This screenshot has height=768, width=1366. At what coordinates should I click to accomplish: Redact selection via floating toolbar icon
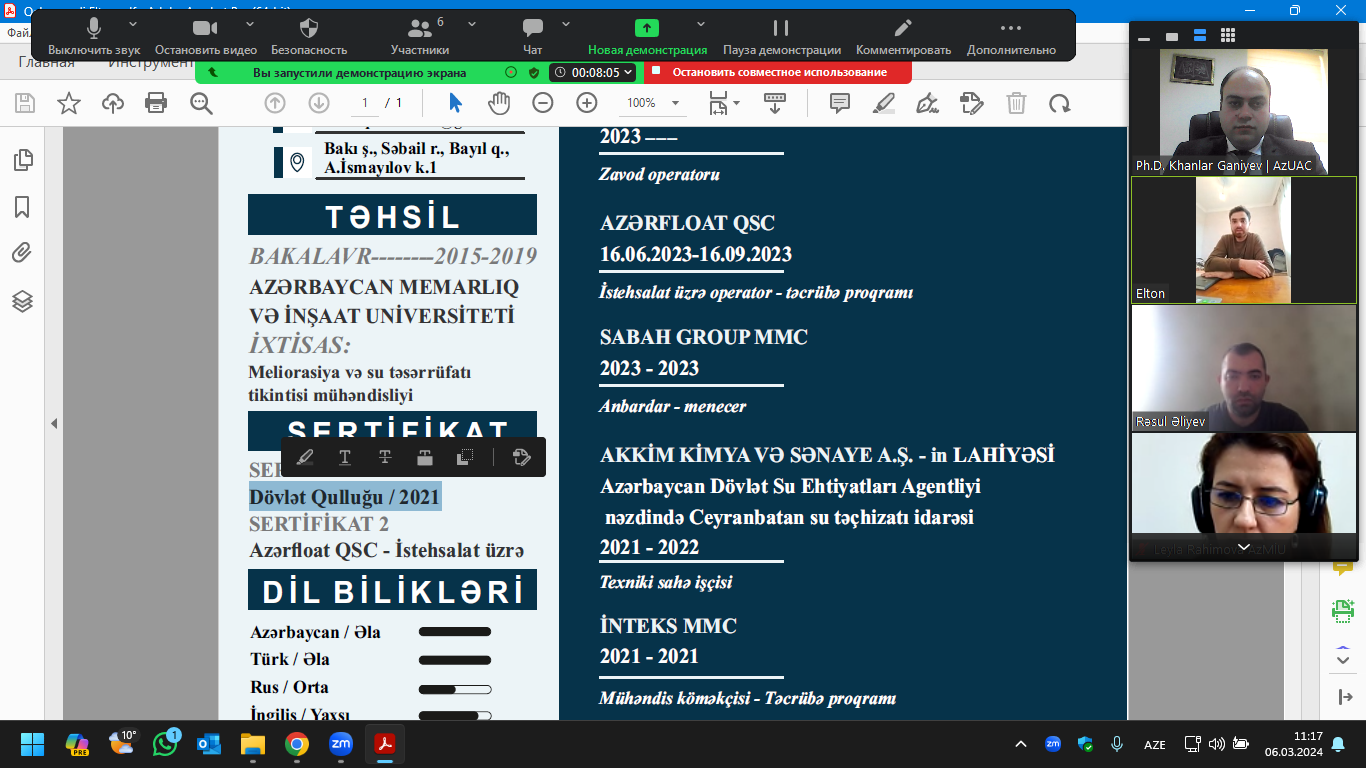[x=425, y=457]
